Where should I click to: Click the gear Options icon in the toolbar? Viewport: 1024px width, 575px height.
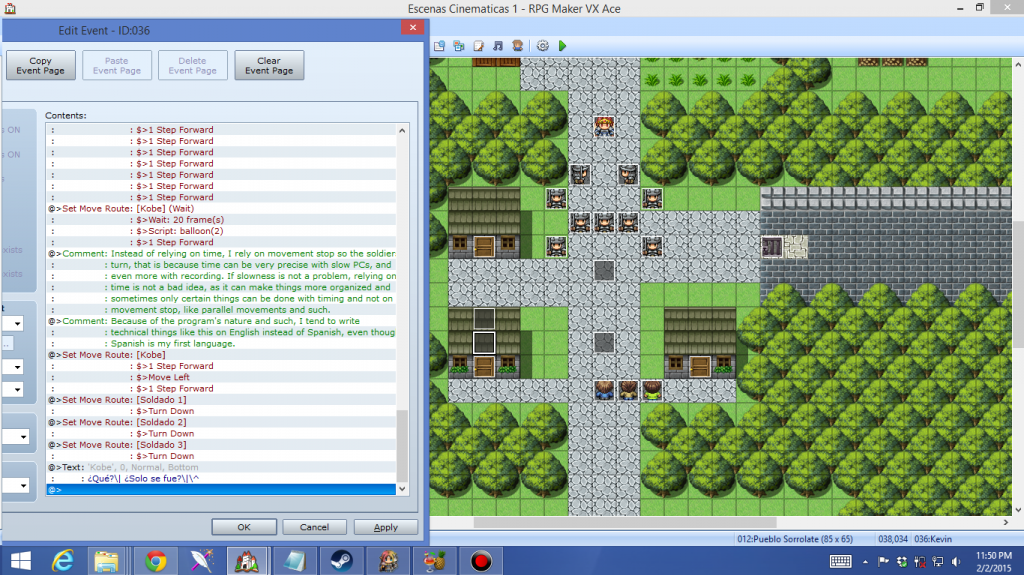click(x=543, y=46)
